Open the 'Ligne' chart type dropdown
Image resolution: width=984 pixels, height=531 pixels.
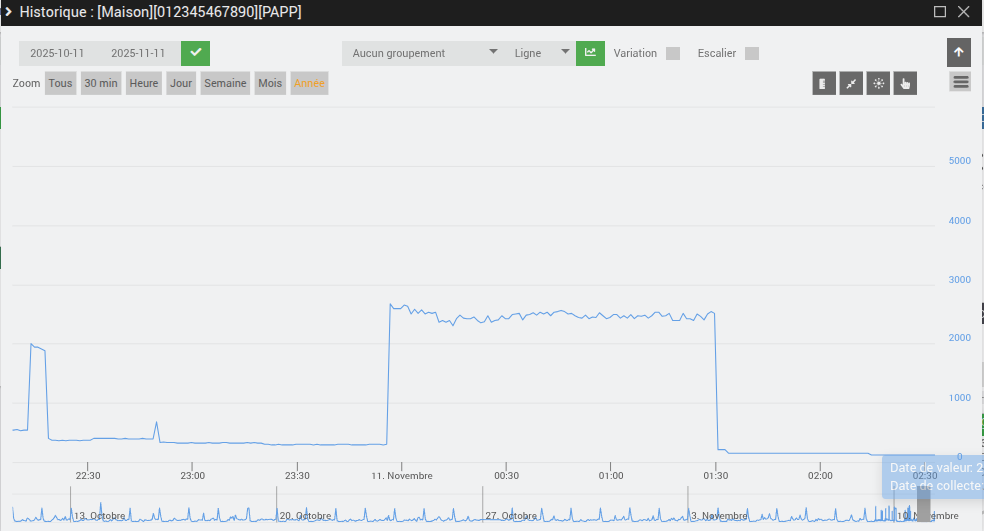pyautogui.click(x=541, y=53)
